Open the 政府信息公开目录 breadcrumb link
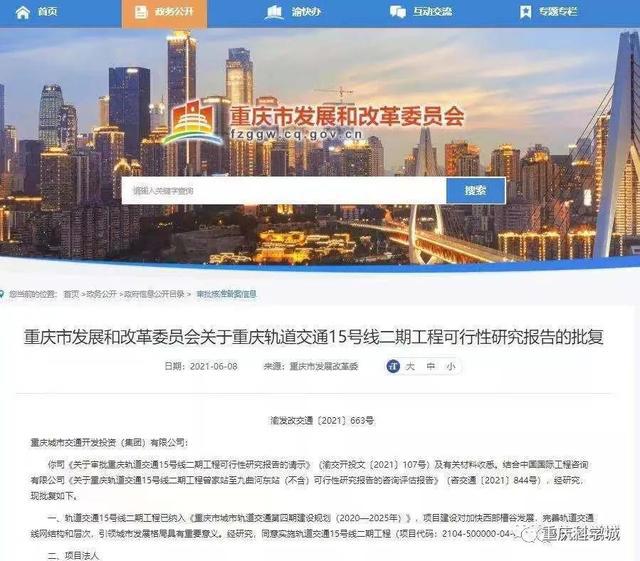640x561 pixels. click(x=154, y=294)
